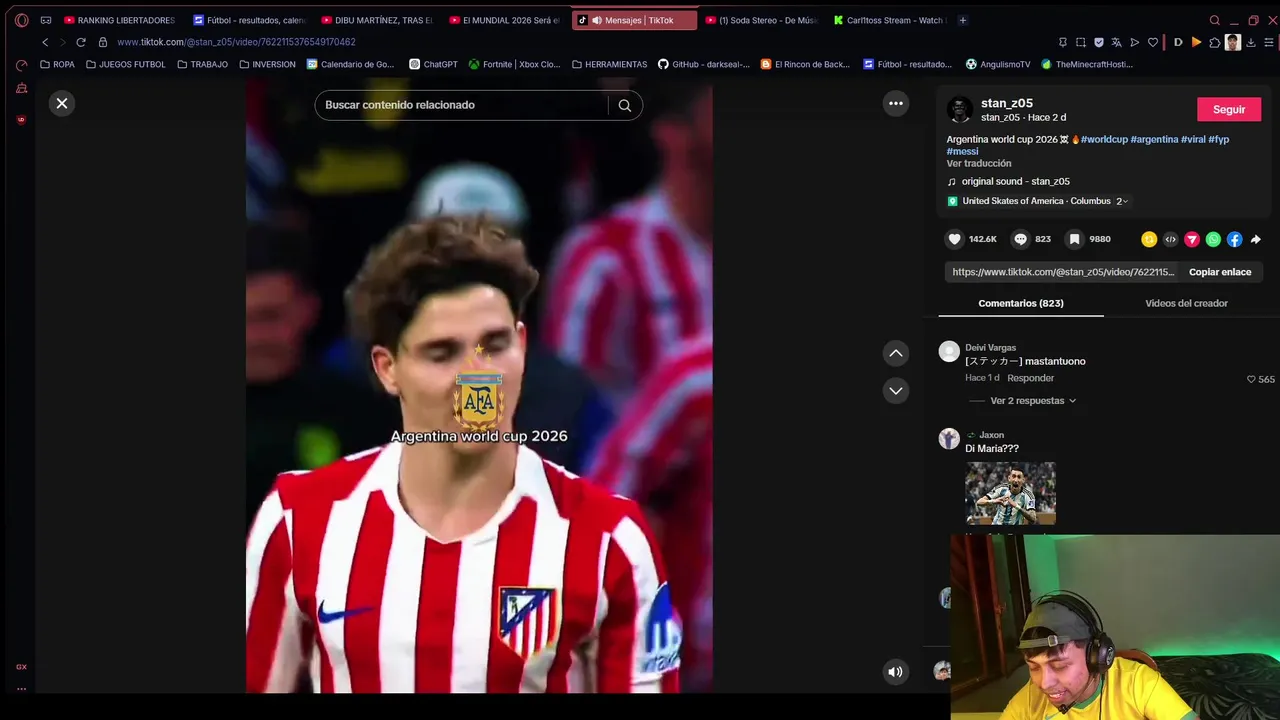Go back in browser history
The height and width of the screenshot is (720, 1280).
coord(45,42)
